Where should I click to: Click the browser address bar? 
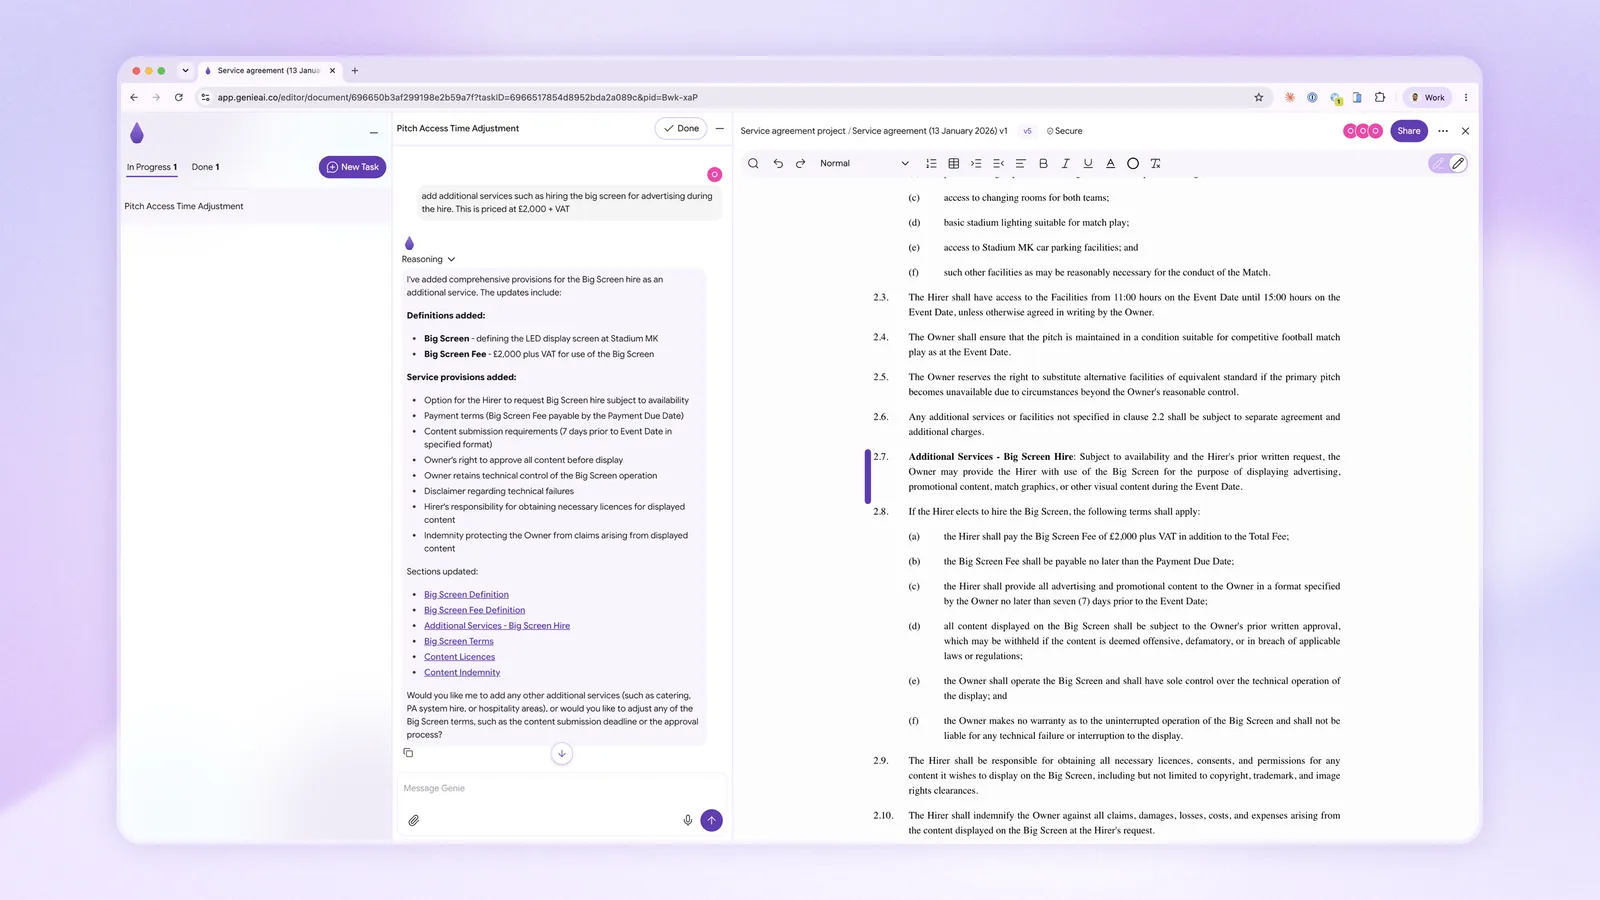tap(730, 97)
